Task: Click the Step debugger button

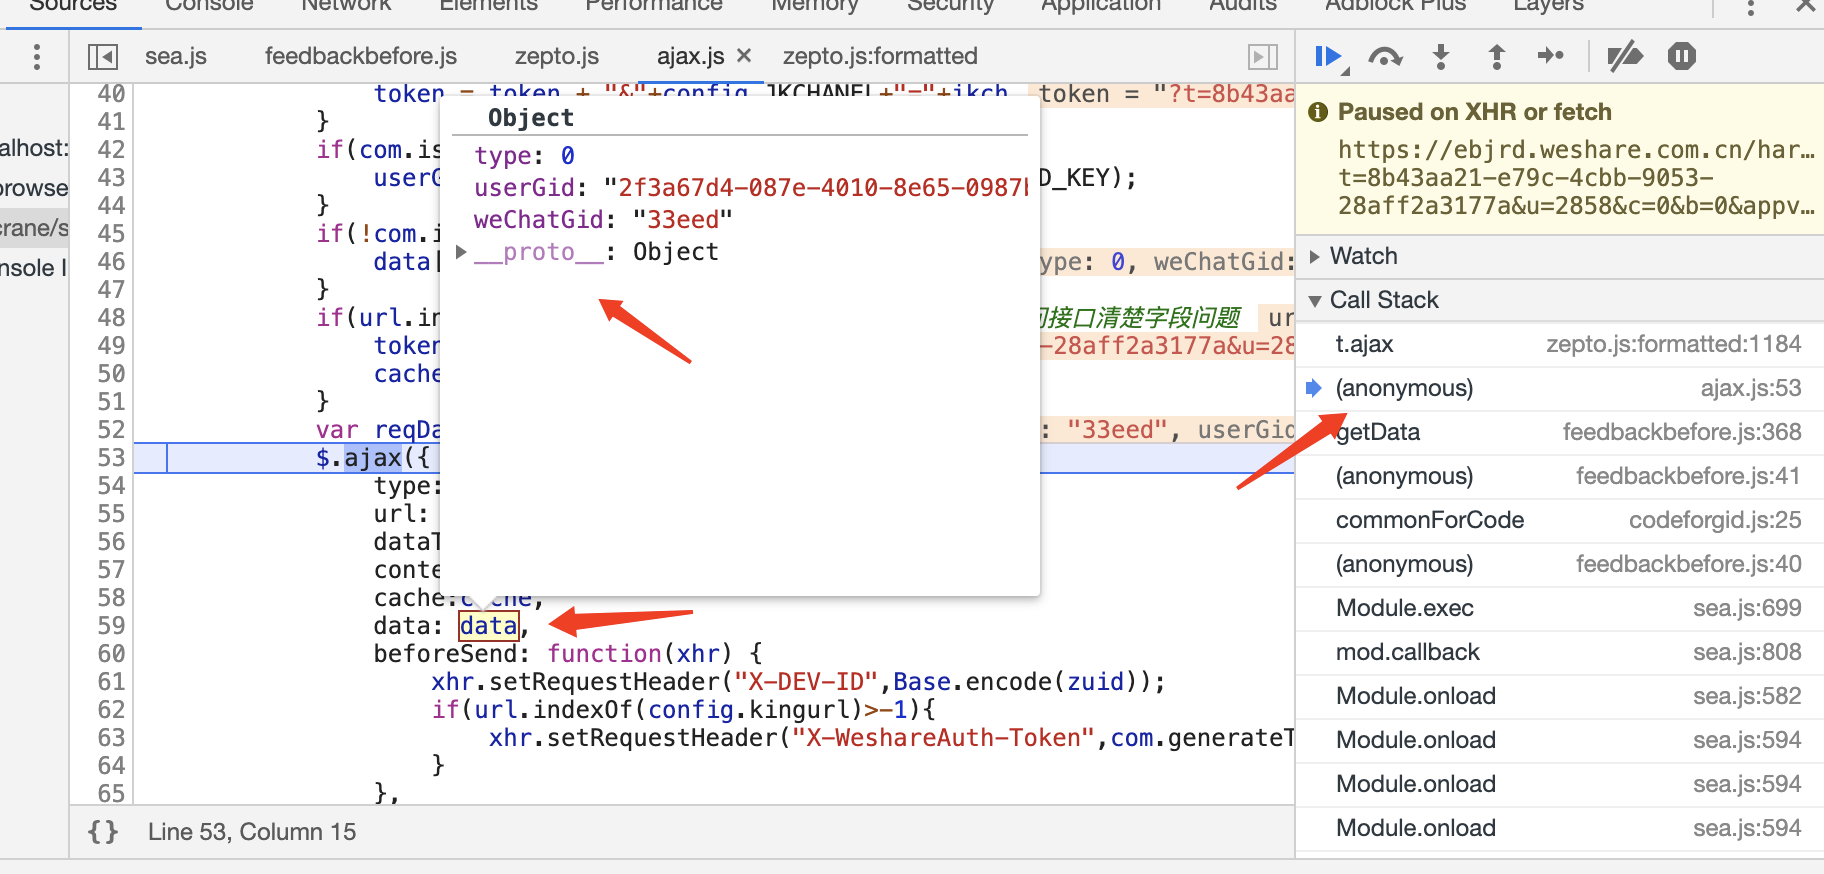Action: coord(1550,56)
